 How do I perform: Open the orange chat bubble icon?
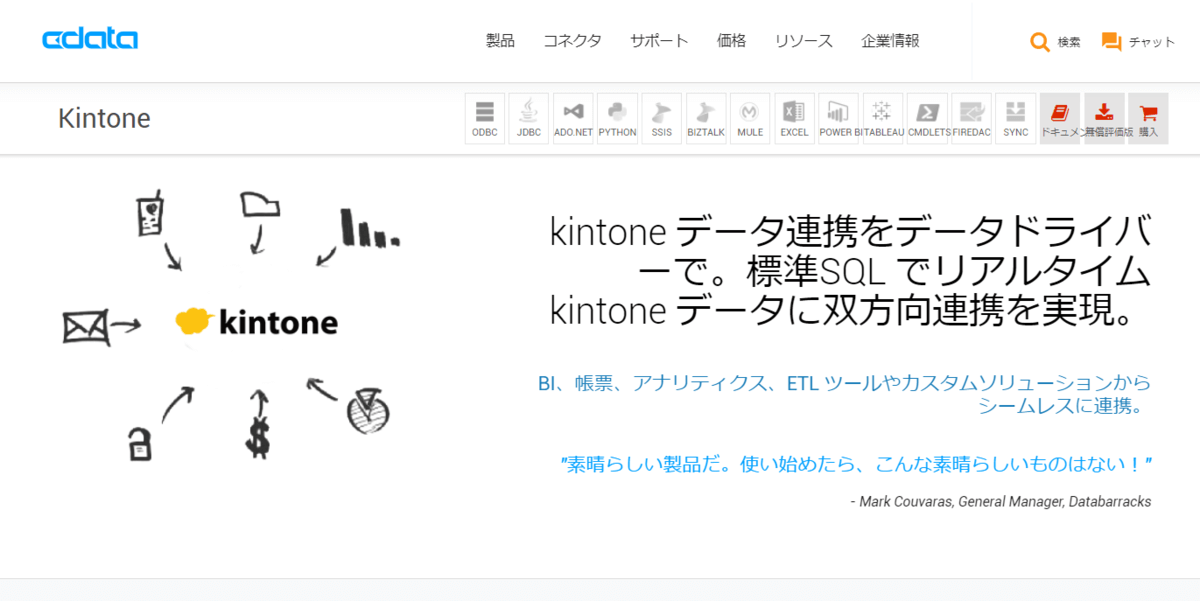(1111, 42)
